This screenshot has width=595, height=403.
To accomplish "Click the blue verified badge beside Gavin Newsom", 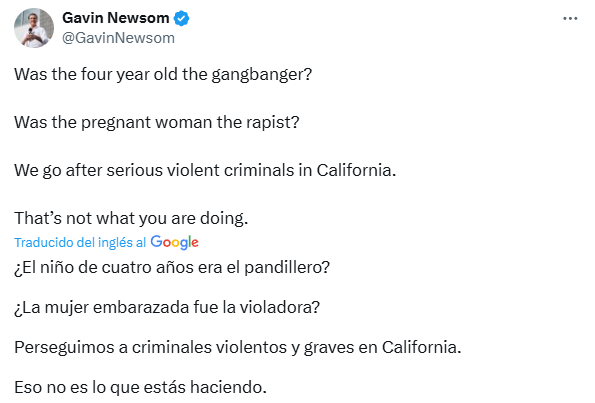I will tap(181, 18).
